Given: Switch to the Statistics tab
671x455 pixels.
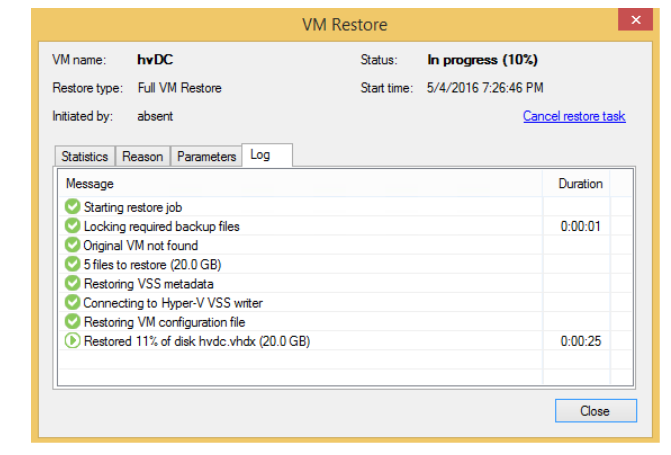Looking at the screenshot, I should coord(85,157).
